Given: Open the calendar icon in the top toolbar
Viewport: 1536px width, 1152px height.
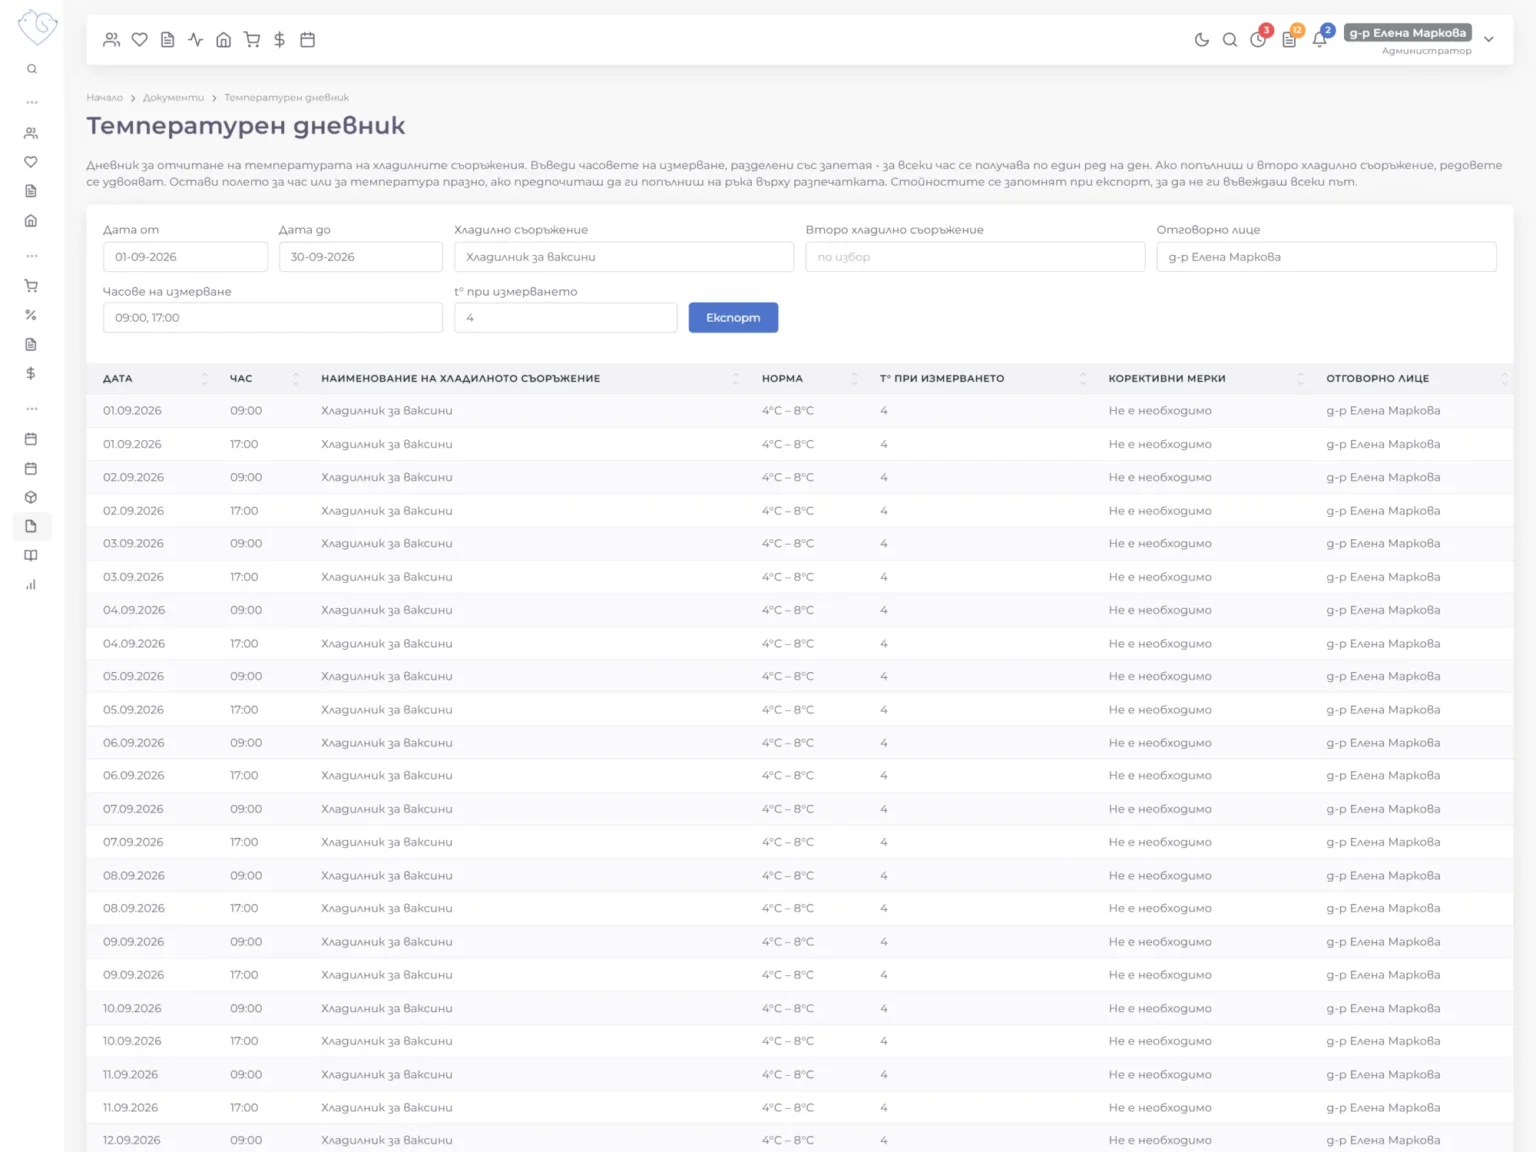Looking at the screenshot, I should [308, 40].
